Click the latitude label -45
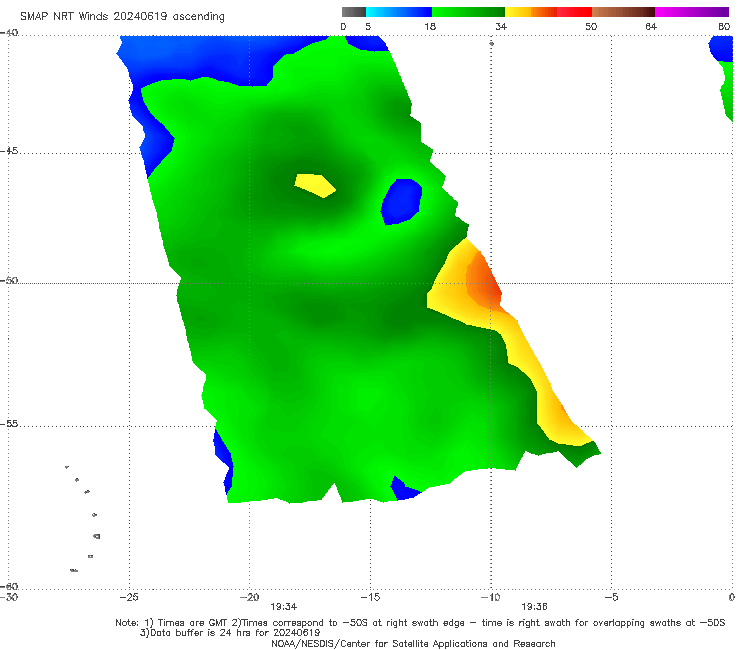The height and width of the screenshot is (650, 740). tap(9, 151)
